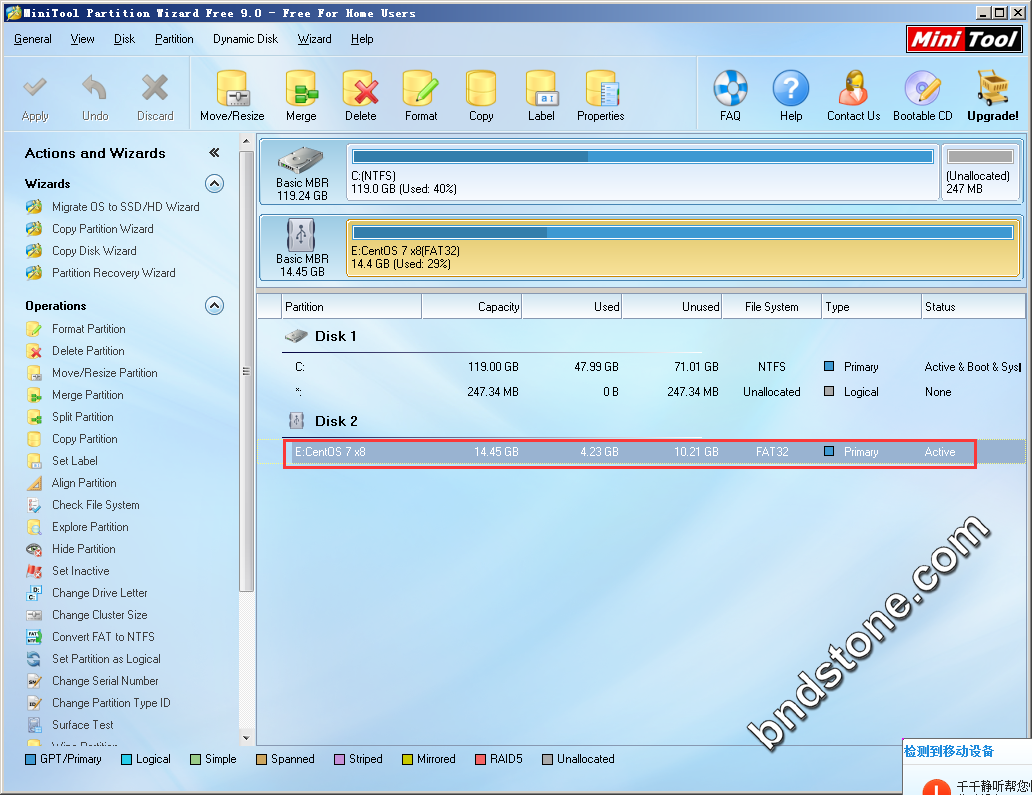Launch Copy Partition Wizard
The width and height of the screenshot is (1032, 795).
click(x=103, y=229)
